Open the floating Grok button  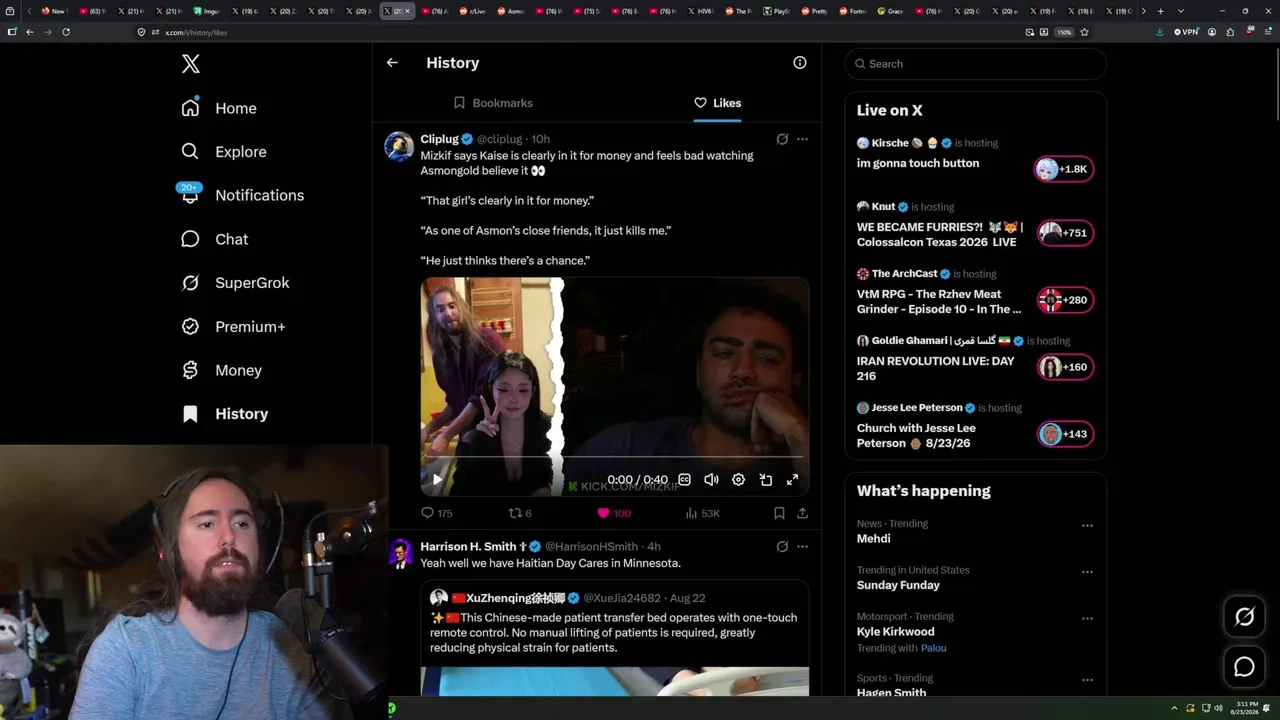point(1244,617)
